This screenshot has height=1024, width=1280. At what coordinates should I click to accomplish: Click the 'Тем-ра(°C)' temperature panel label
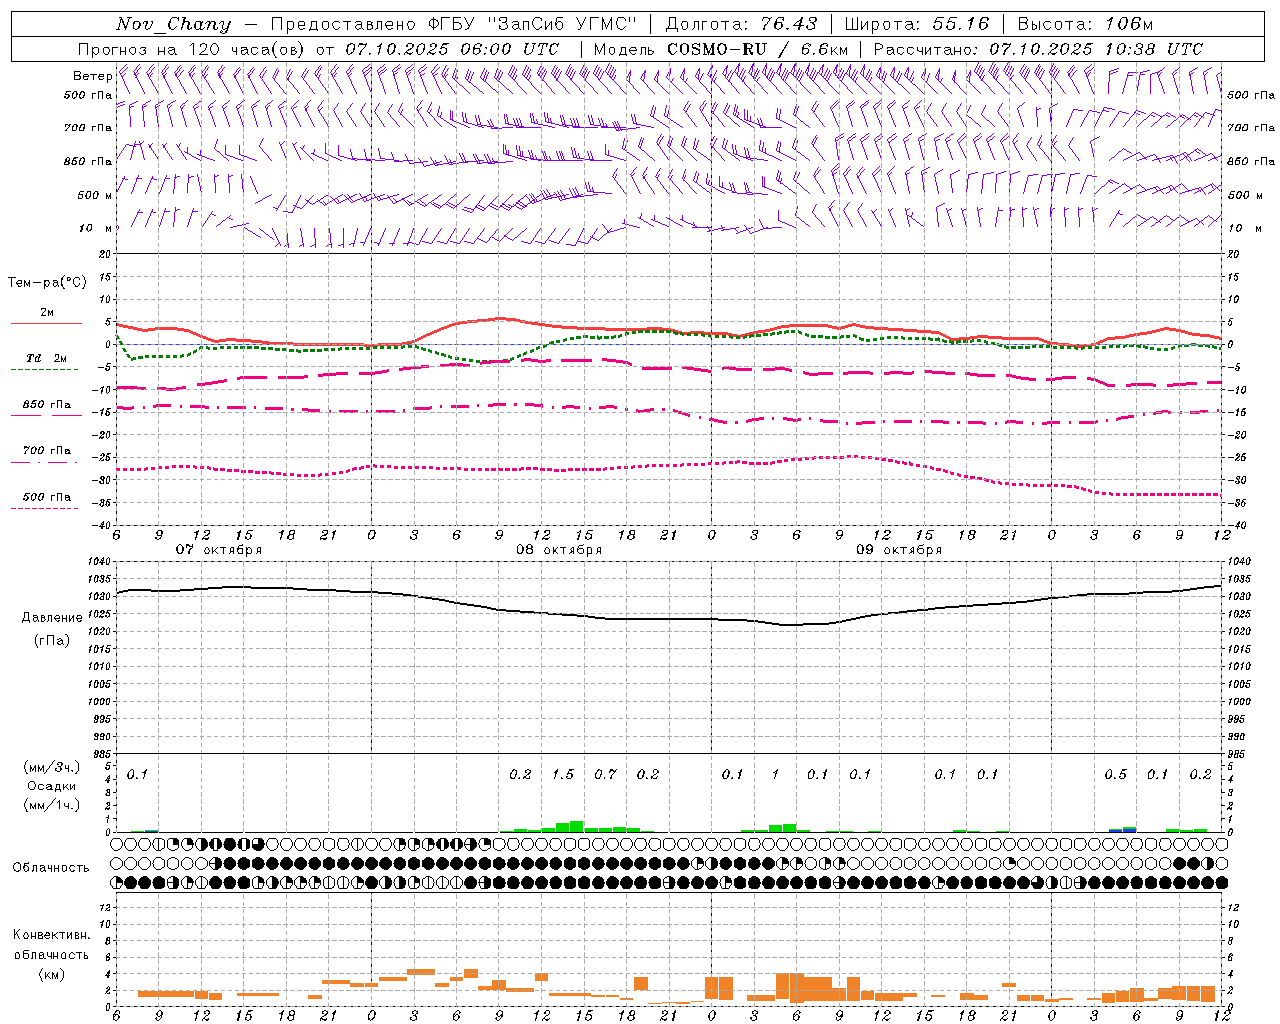47,283
